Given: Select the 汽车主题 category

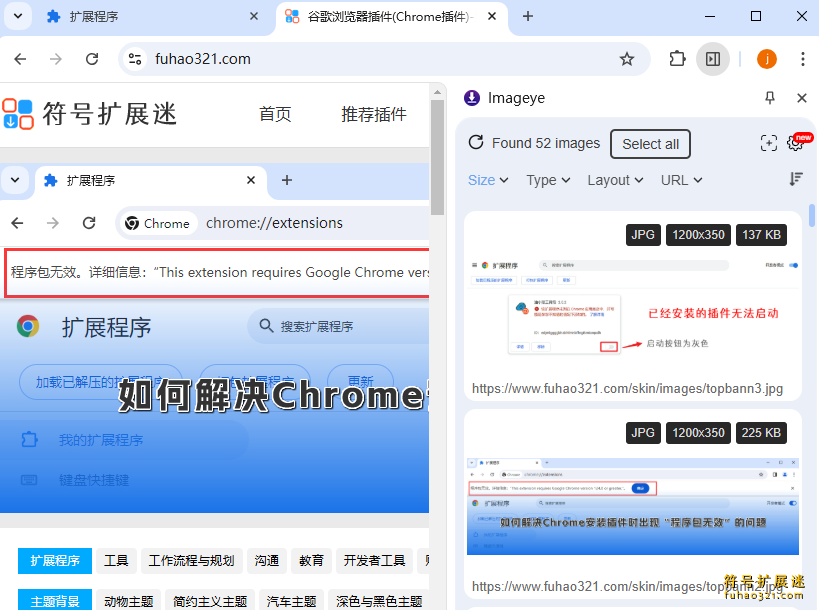Looking at the screenshot, I should coord(291,601).
